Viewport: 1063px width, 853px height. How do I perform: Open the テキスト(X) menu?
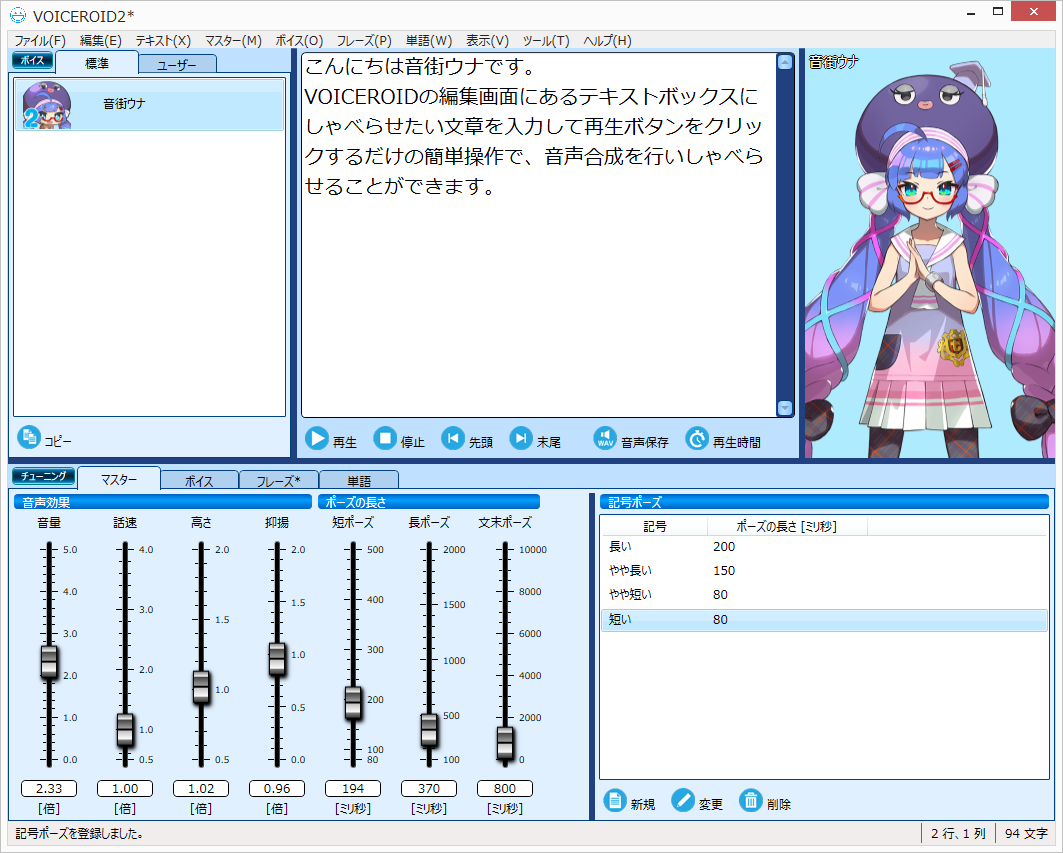click(163, 41)
